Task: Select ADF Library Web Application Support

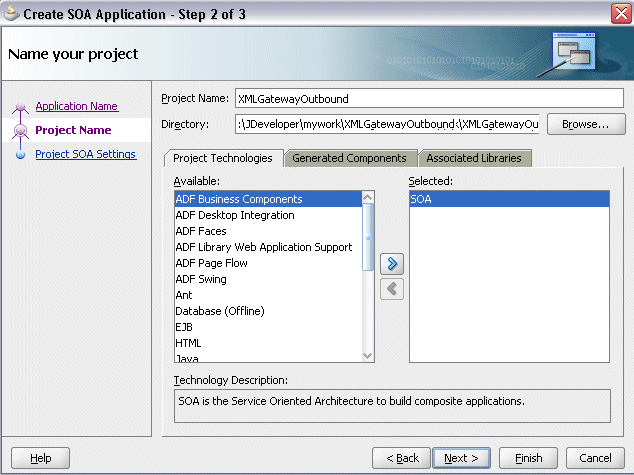Action: coord(268,247)
